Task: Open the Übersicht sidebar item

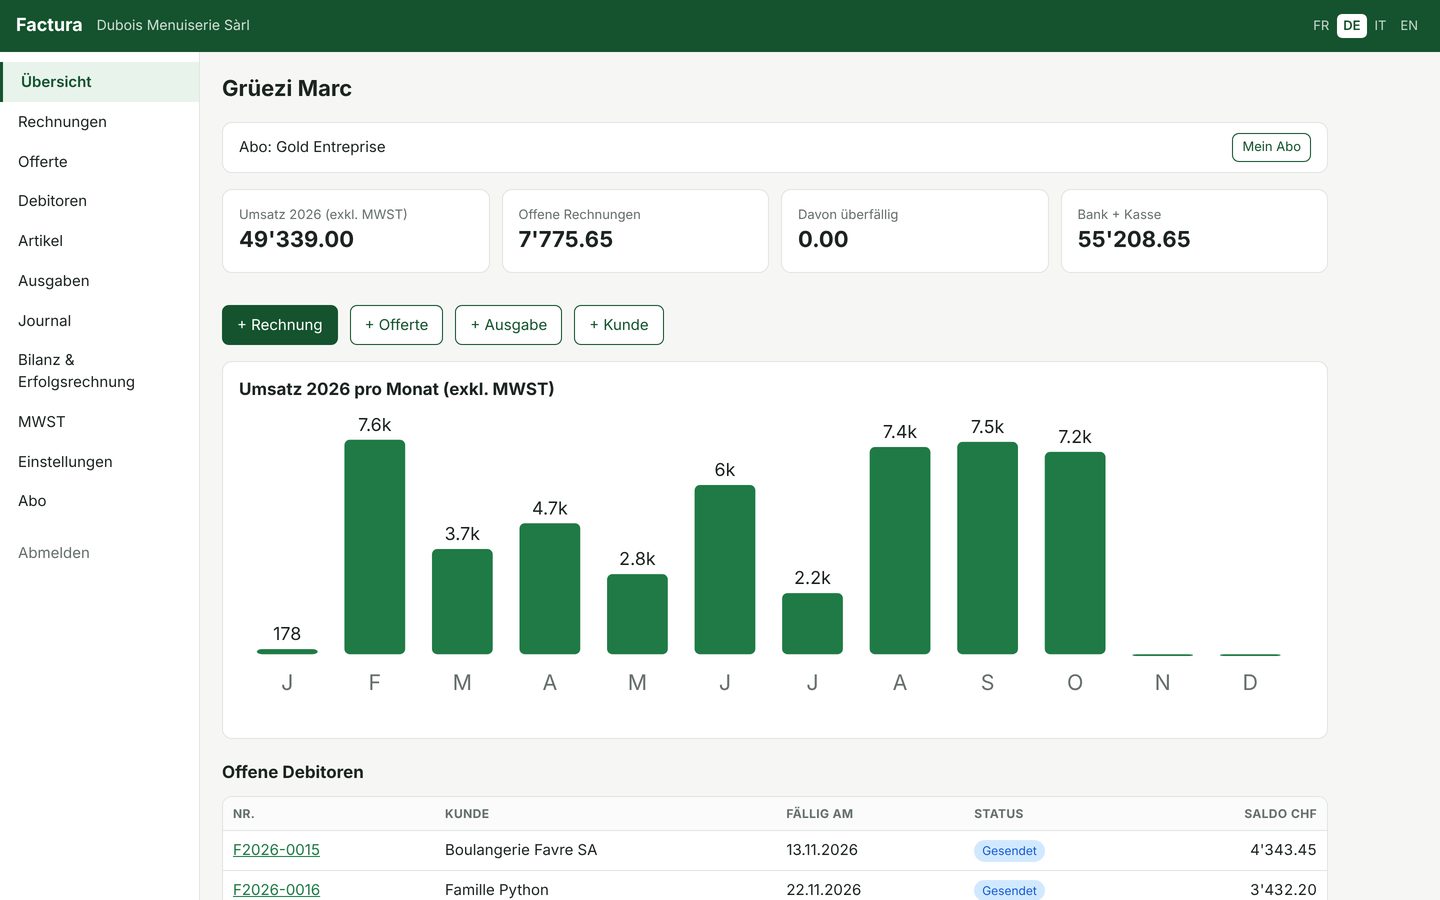Action: click(100, 82)
